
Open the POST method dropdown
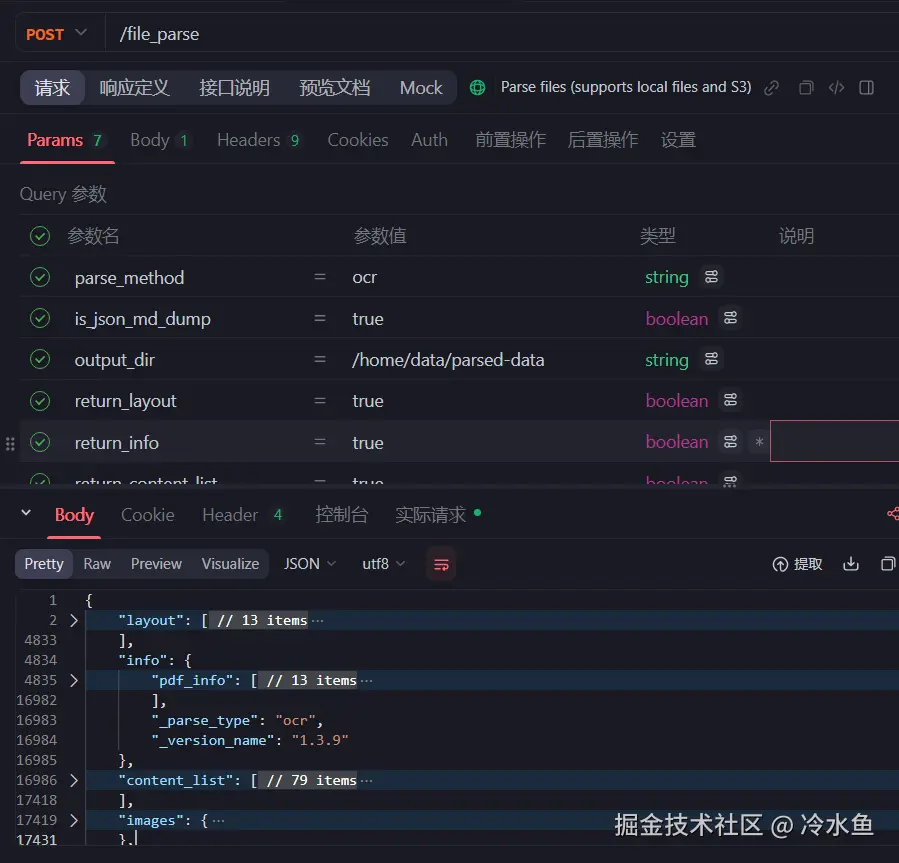coord(56,34)
